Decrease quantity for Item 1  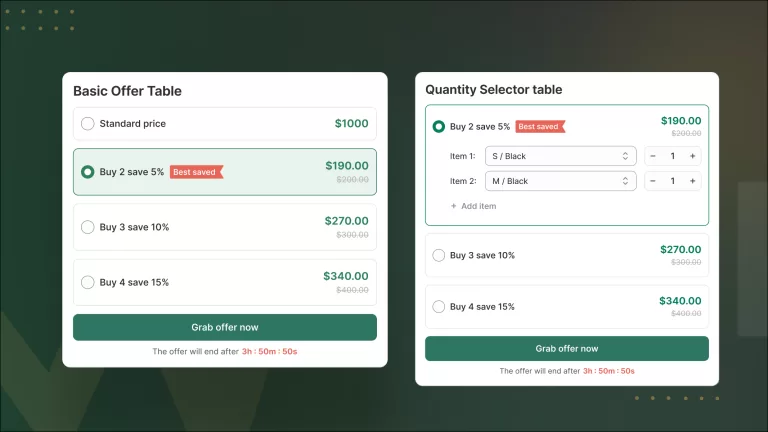click(653, 156)
